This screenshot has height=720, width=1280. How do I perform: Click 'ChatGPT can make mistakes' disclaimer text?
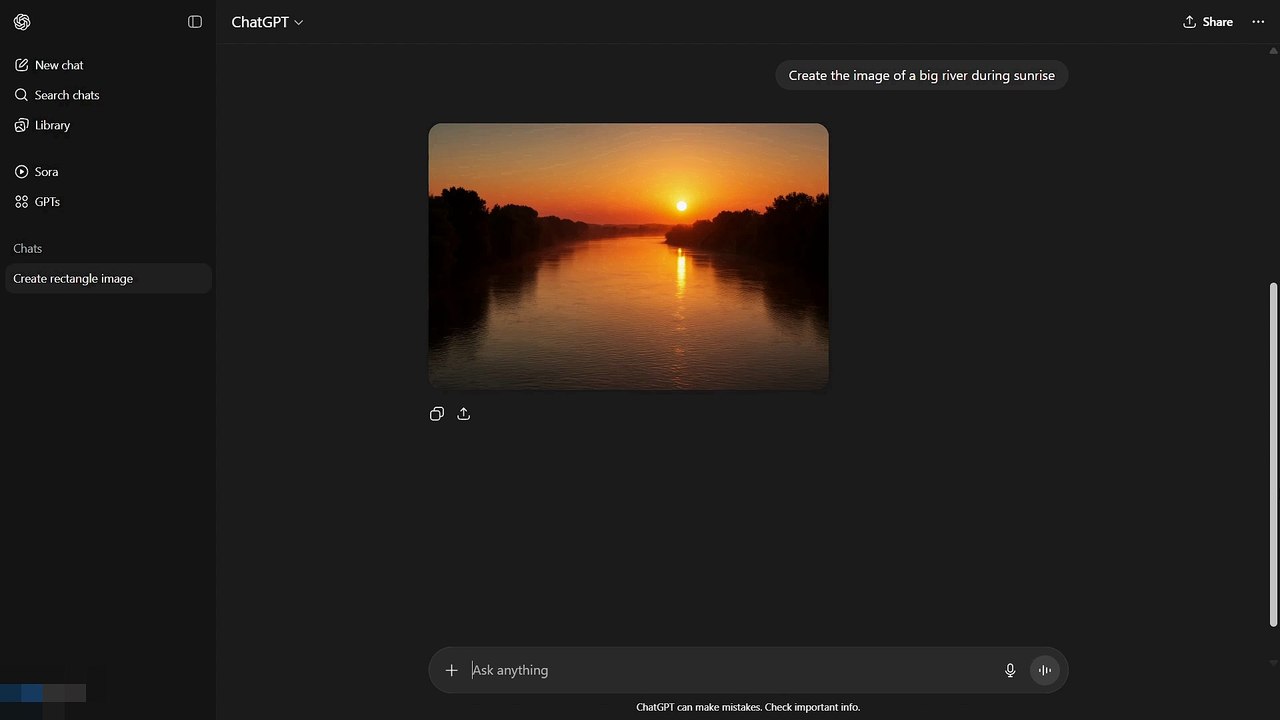pos(748,707)
